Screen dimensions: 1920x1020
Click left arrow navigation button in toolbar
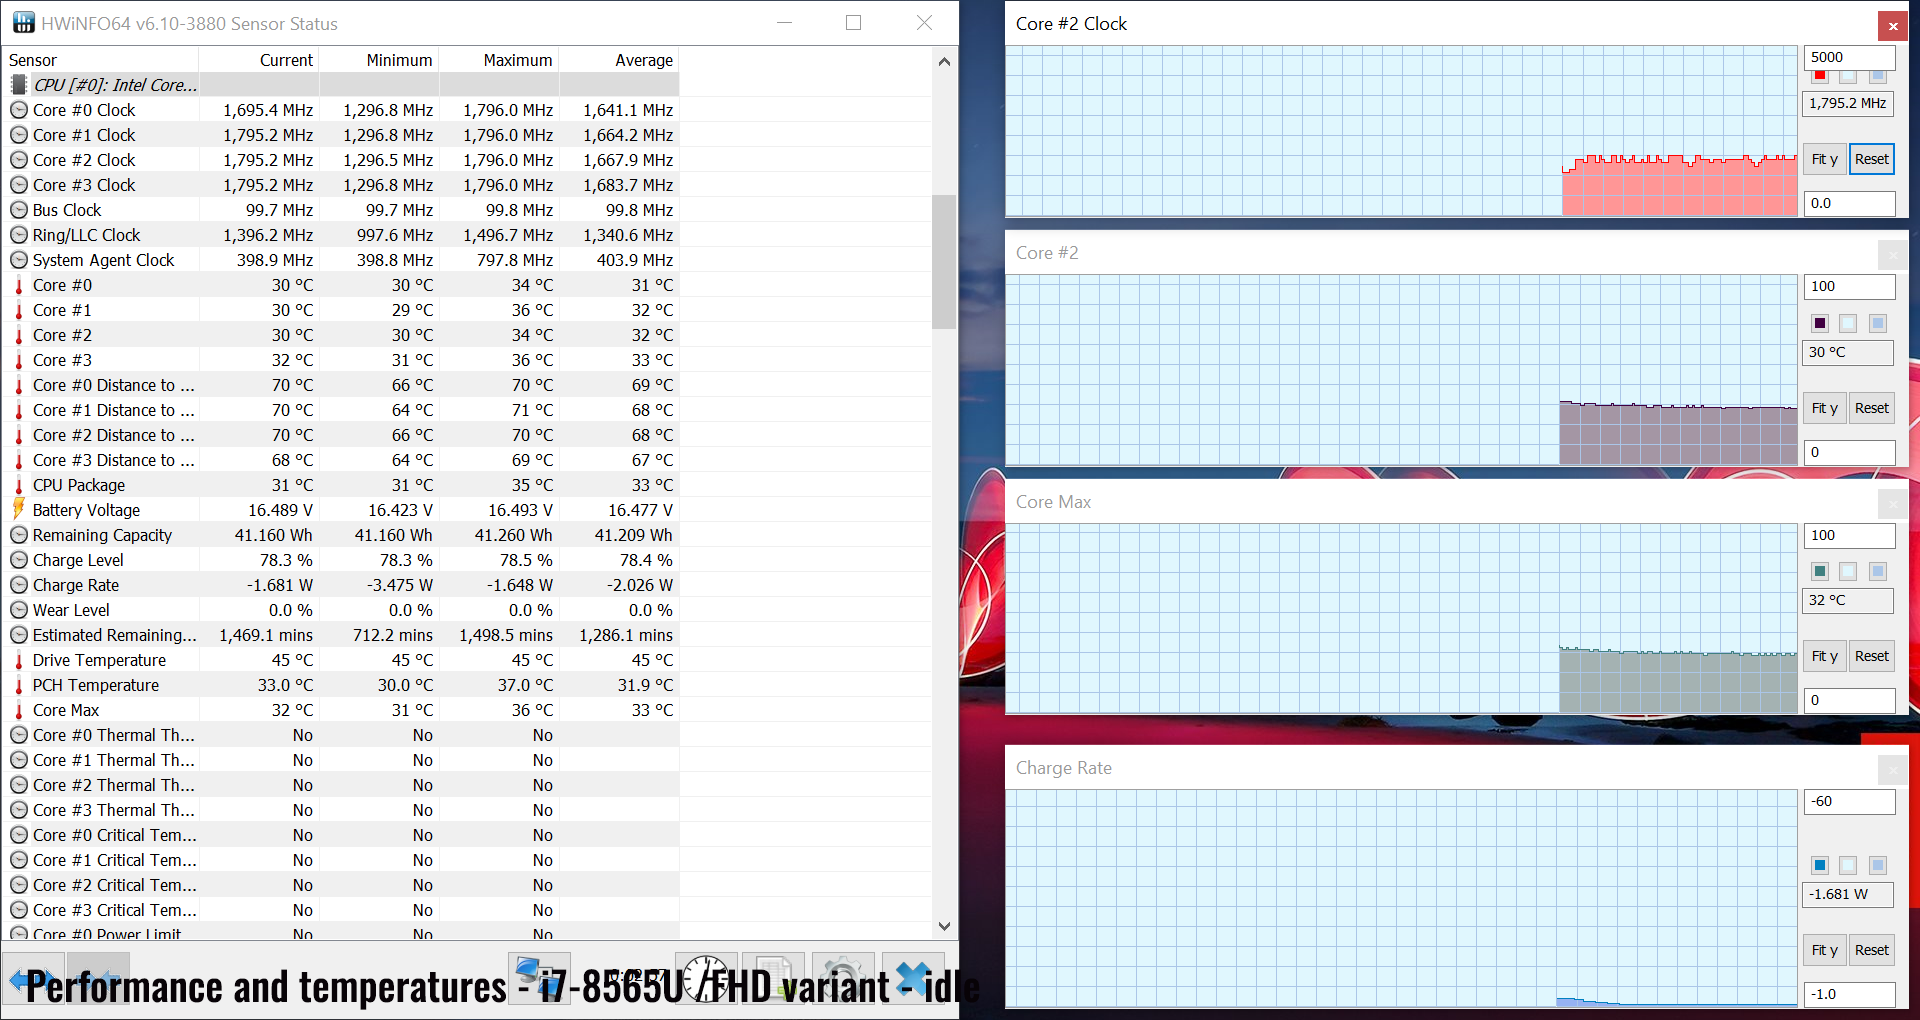pyautogui.click(x=34, y=980)
